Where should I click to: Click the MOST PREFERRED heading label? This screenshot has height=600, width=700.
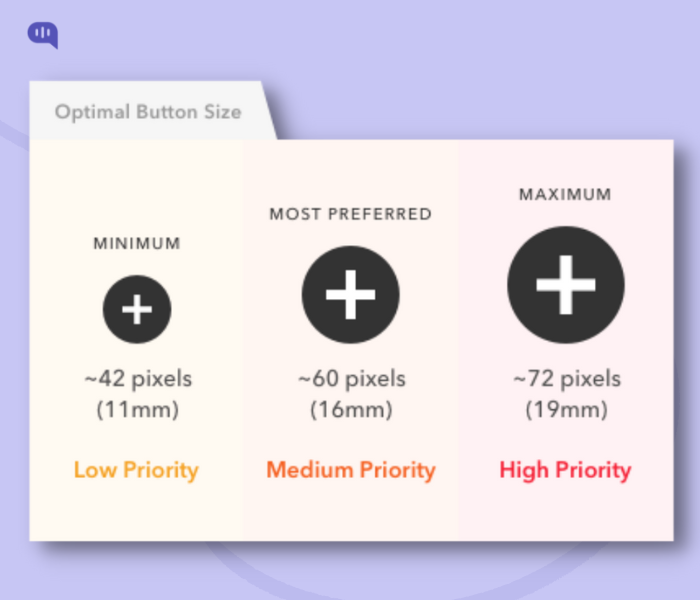coord(350,214)
